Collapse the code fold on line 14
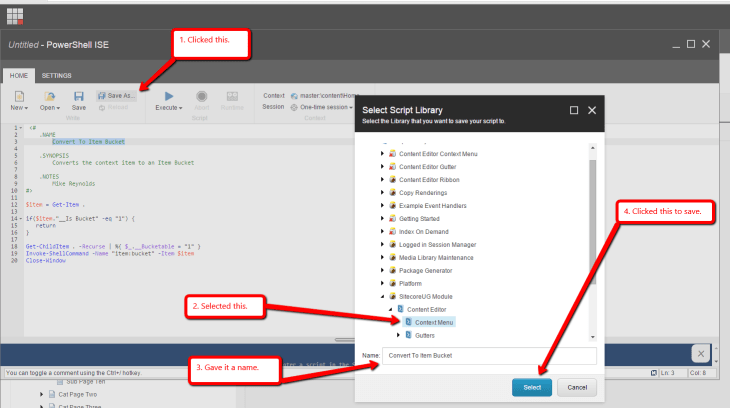 (x=21, y=218)
